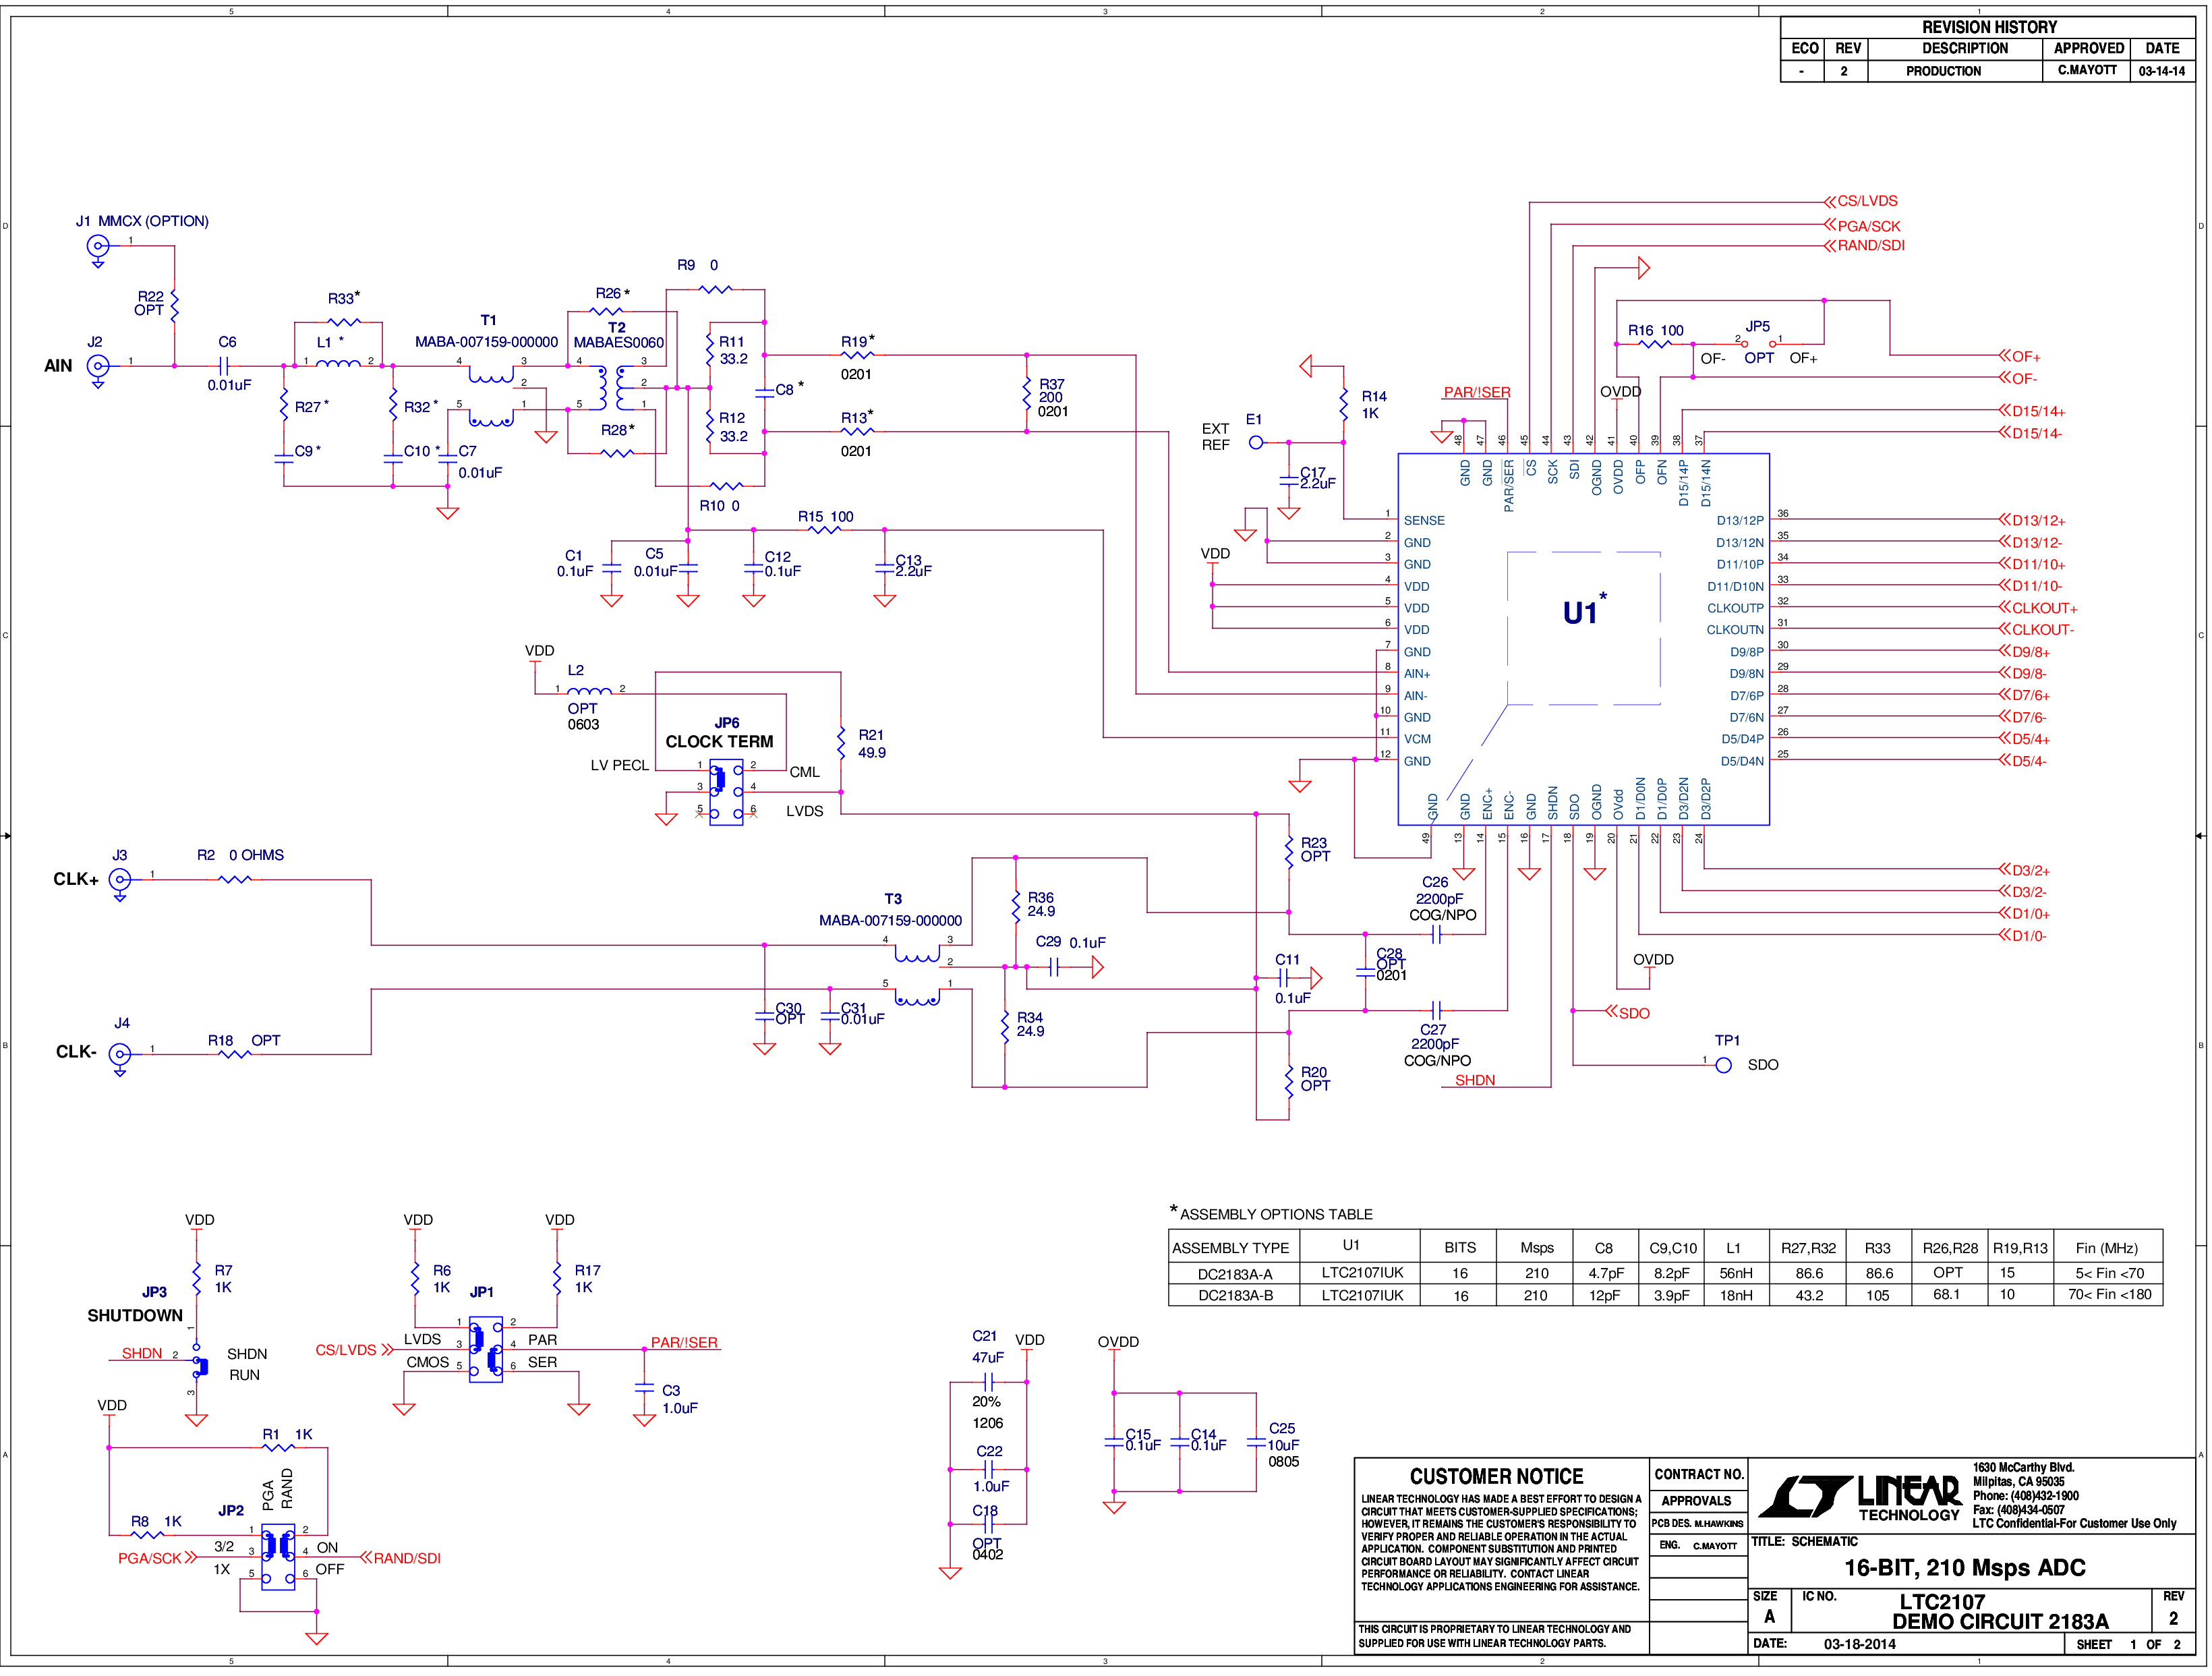Click the VCM pin label on U1
This screenshot has width=2212, height=1676.
coord(1417,739)
